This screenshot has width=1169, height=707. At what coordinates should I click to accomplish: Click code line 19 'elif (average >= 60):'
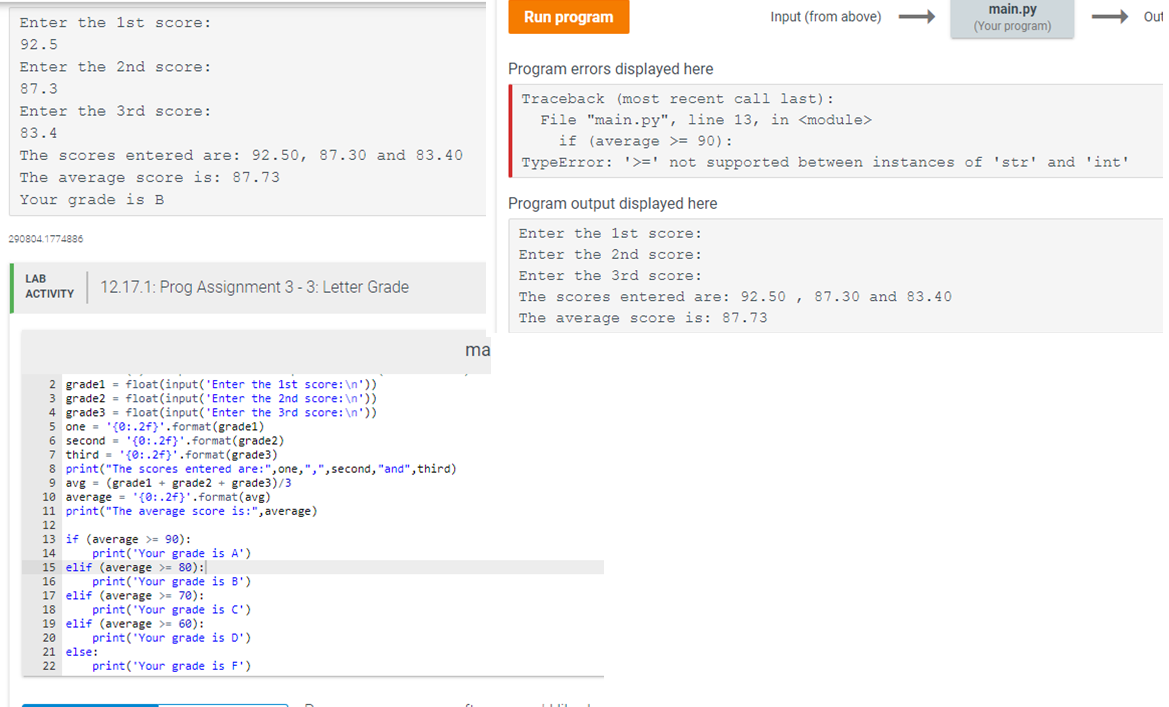135,624
